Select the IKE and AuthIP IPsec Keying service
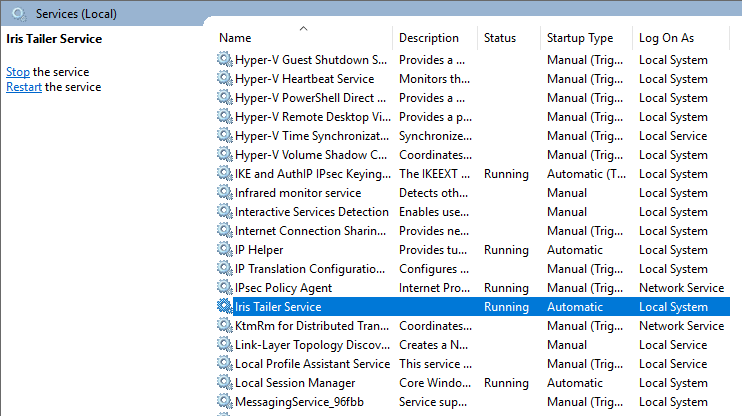This screenshot has height=416, width=742. 311,174
